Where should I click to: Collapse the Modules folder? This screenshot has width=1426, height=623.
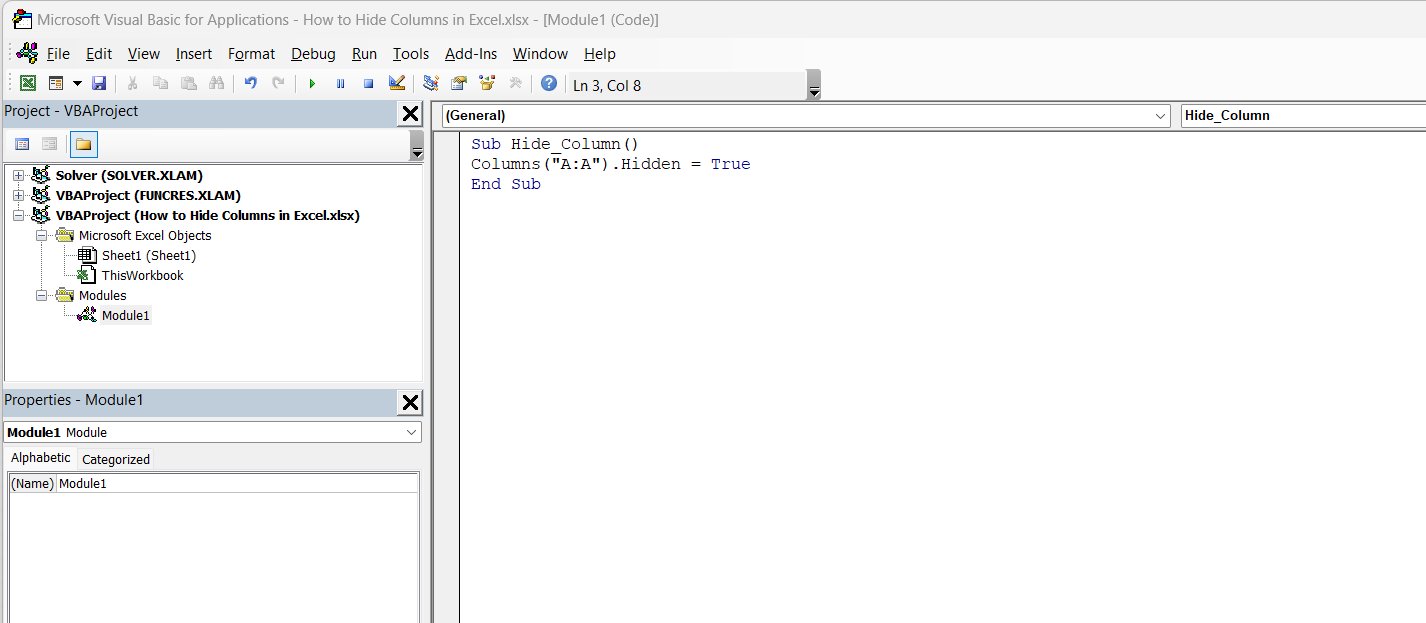tap(41, 296)
